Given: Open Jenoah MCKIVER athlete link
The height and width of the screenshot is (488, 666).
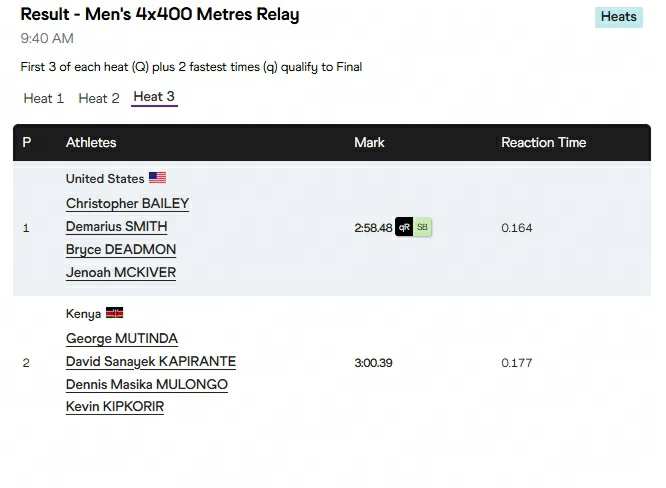Looking at the screenshot, I should 121,272.
